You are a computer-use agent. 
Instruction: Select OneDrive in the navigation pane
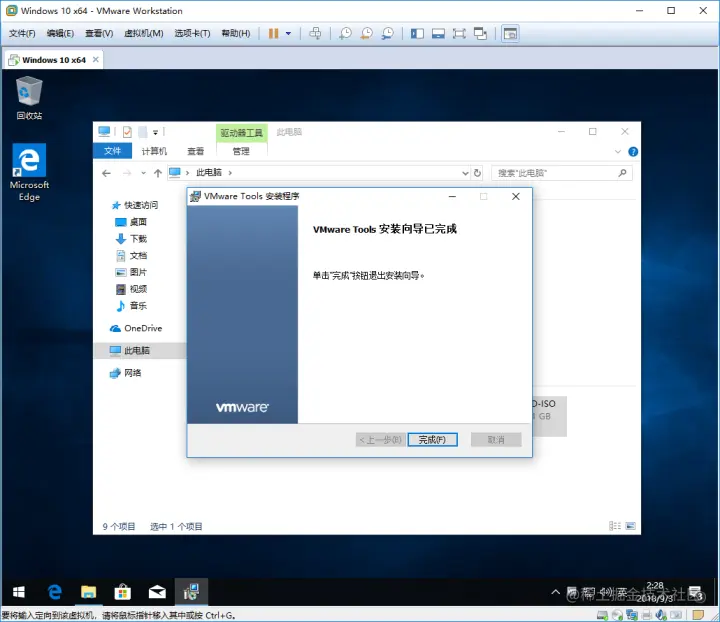click(x=136, y=328)
